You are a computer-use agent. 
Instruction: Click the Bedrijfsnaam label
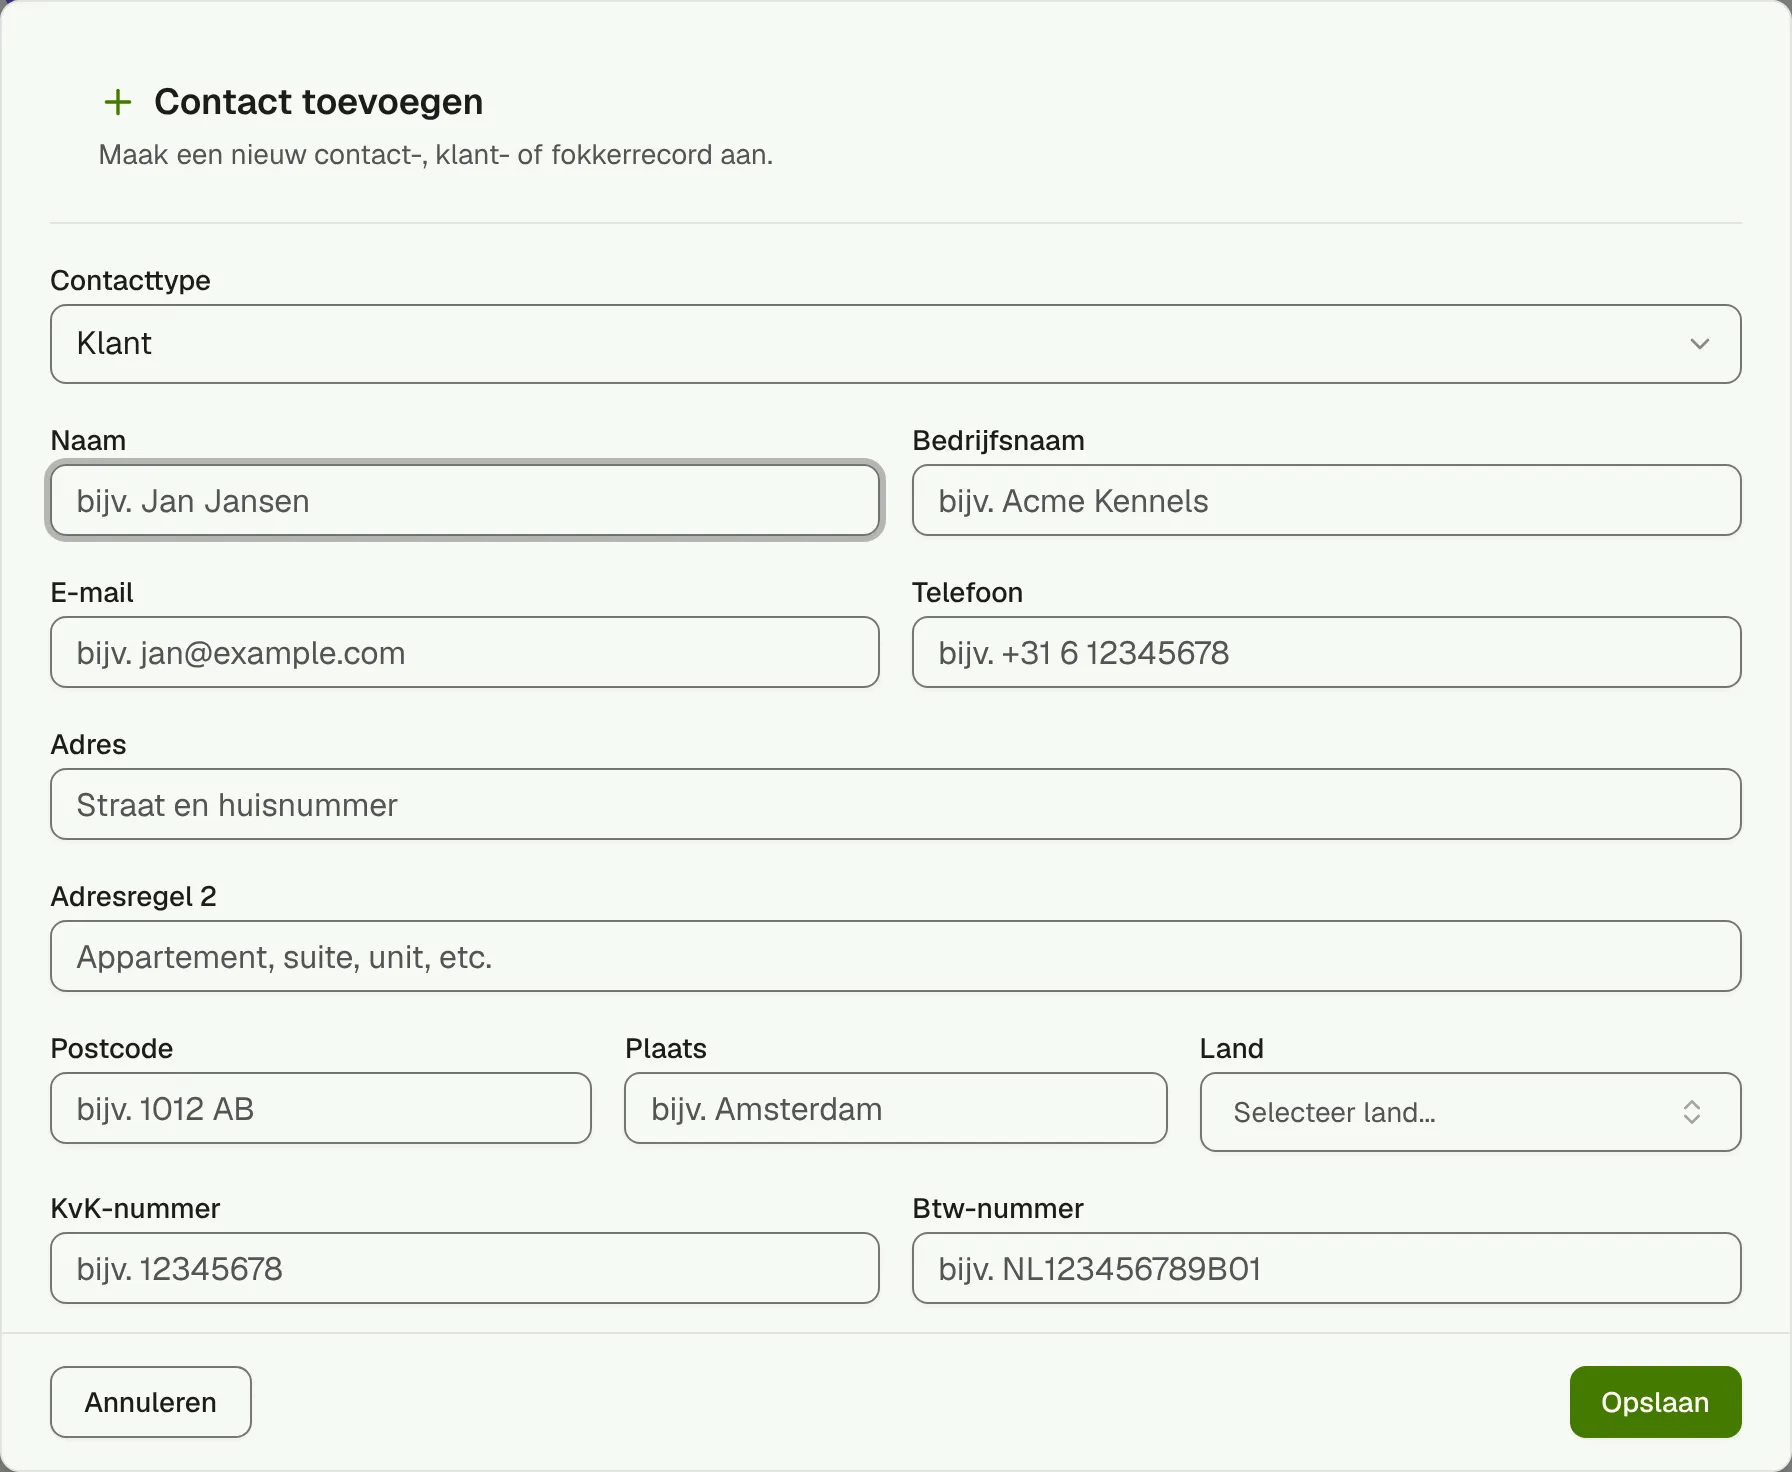[998, 440]
